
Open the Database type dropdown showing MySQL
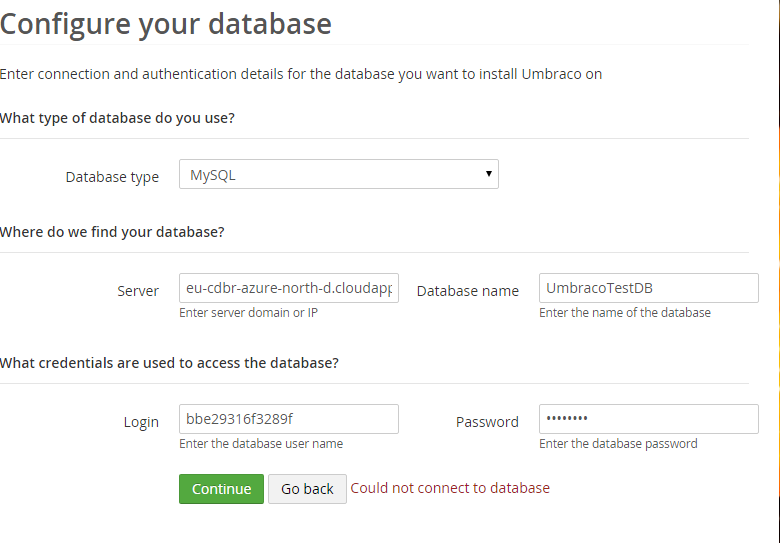coord(339,174)
